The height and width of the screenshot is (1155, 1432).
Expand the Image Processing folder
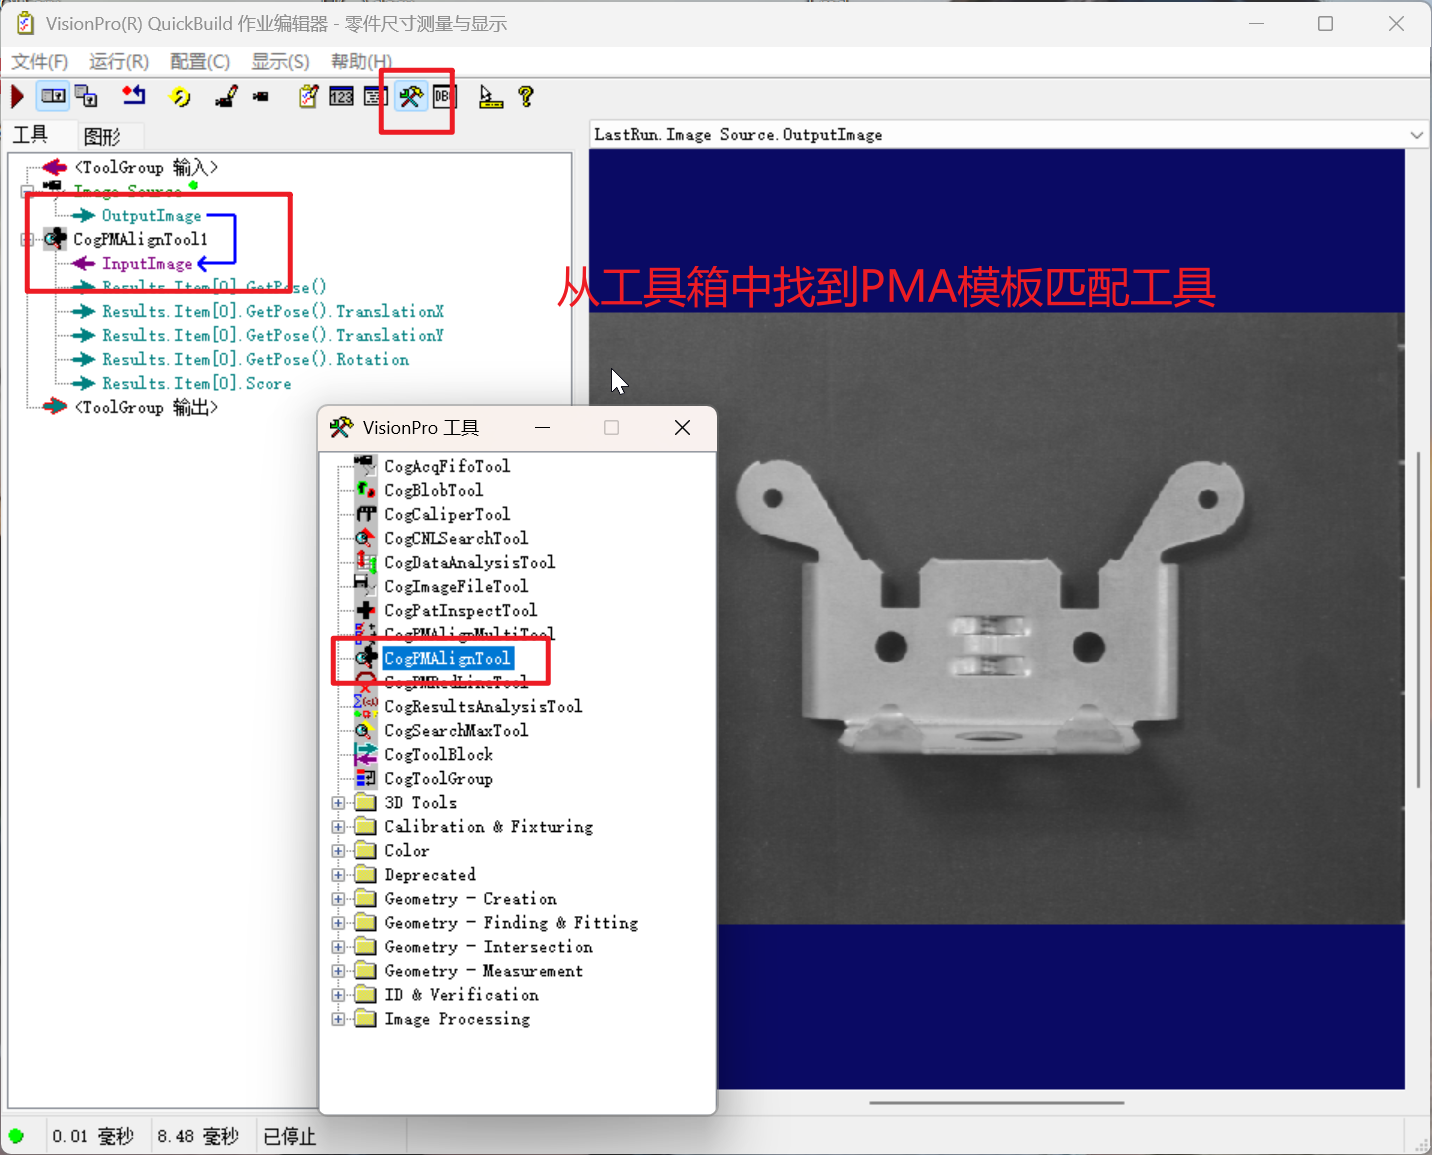(x=338, y=1019)
